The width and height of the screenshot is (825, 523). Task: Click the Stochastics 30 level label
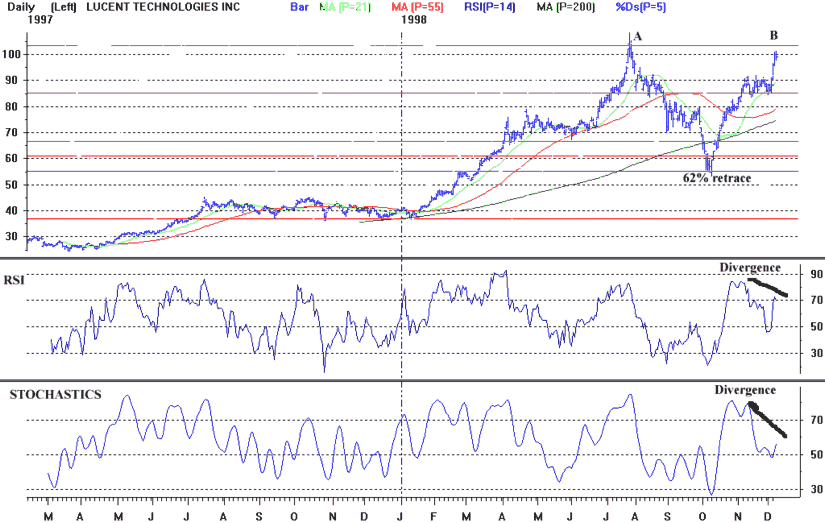[817, 489]
